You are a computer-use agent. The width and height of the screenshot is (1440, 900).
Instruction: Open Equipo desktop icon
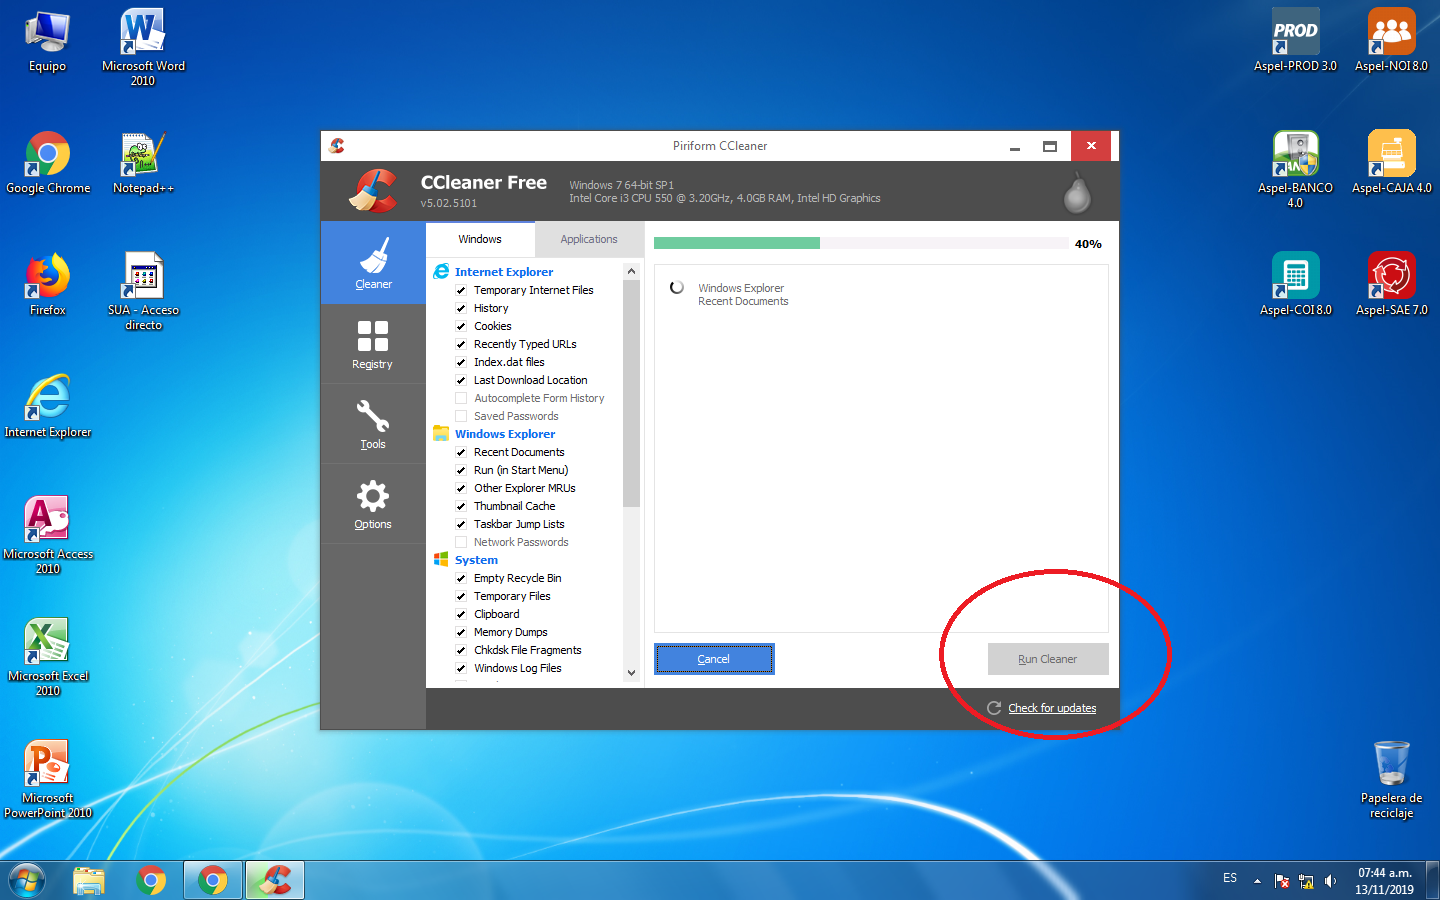pos(47,42)
